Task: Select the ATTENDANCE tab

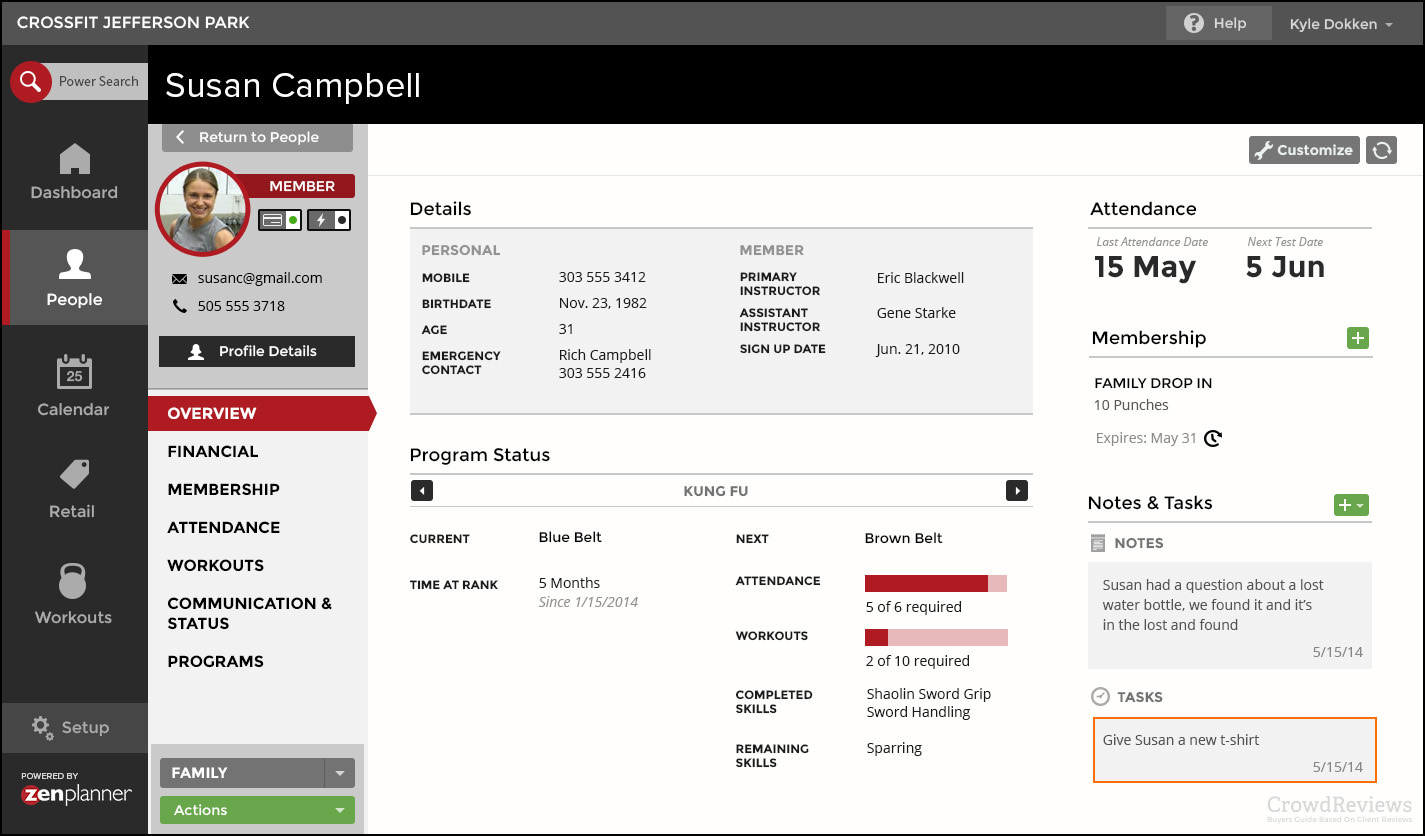Action: coord(224,528)
